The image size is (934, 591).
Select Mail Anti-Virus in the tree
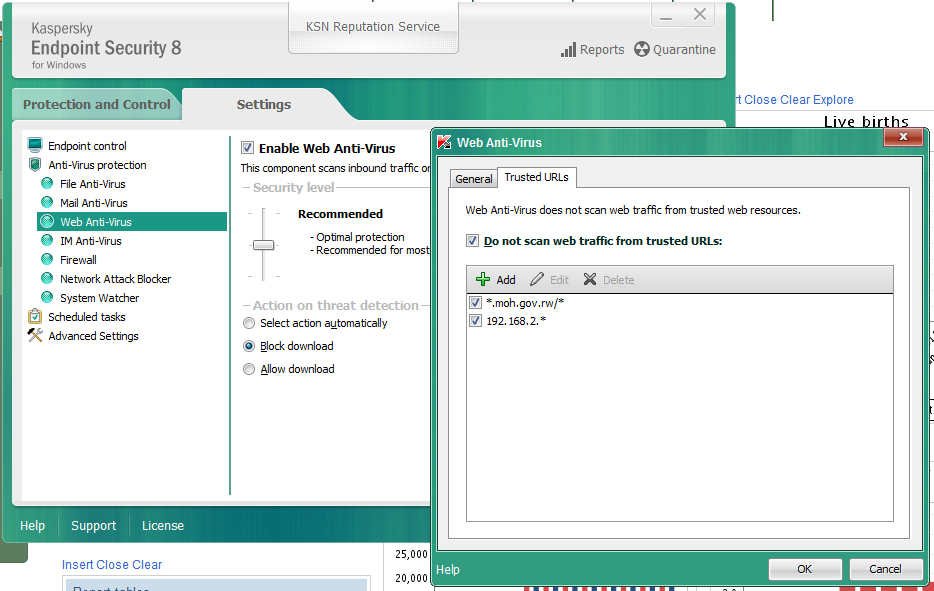point(94,203)
